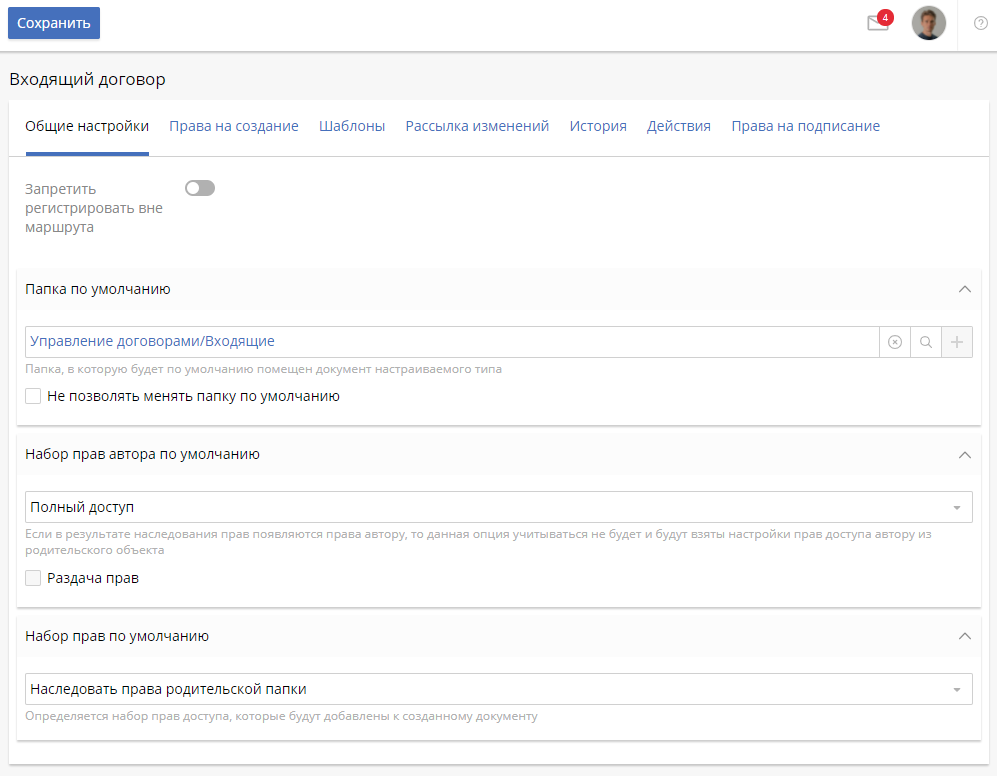The height and width of the screenshot is (776, 997).
Task: Open the Полный доступ dropdown
Action: (498, 508)
